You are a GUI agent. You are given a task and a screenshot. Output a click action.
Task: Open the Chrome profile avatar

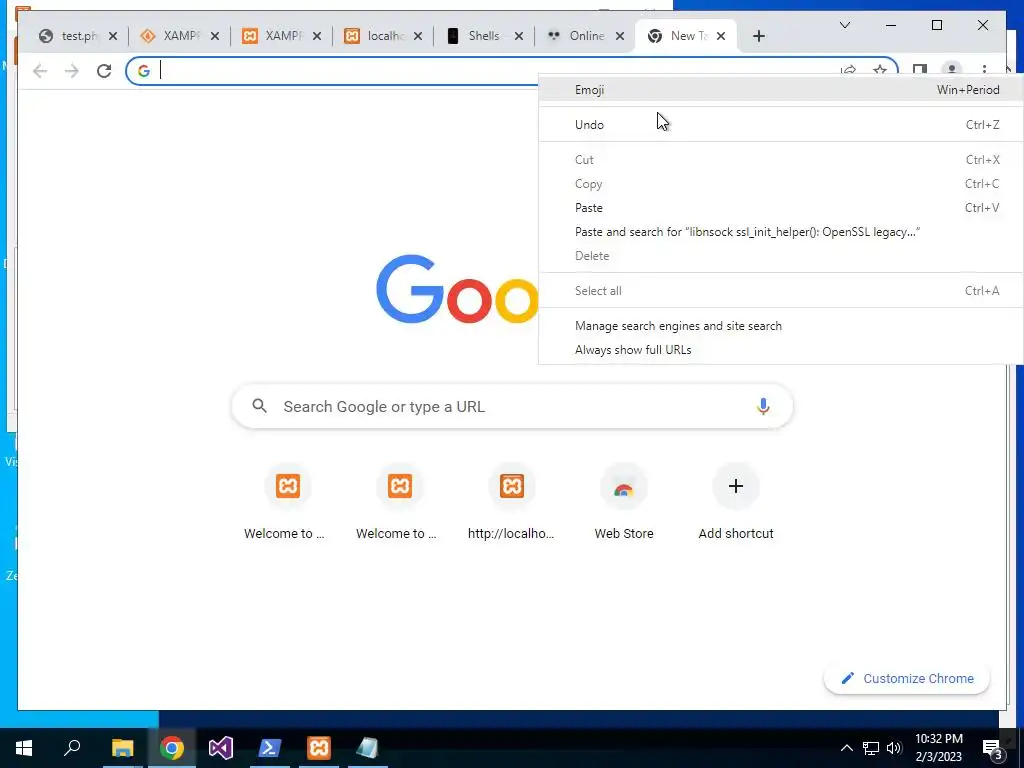952,69
